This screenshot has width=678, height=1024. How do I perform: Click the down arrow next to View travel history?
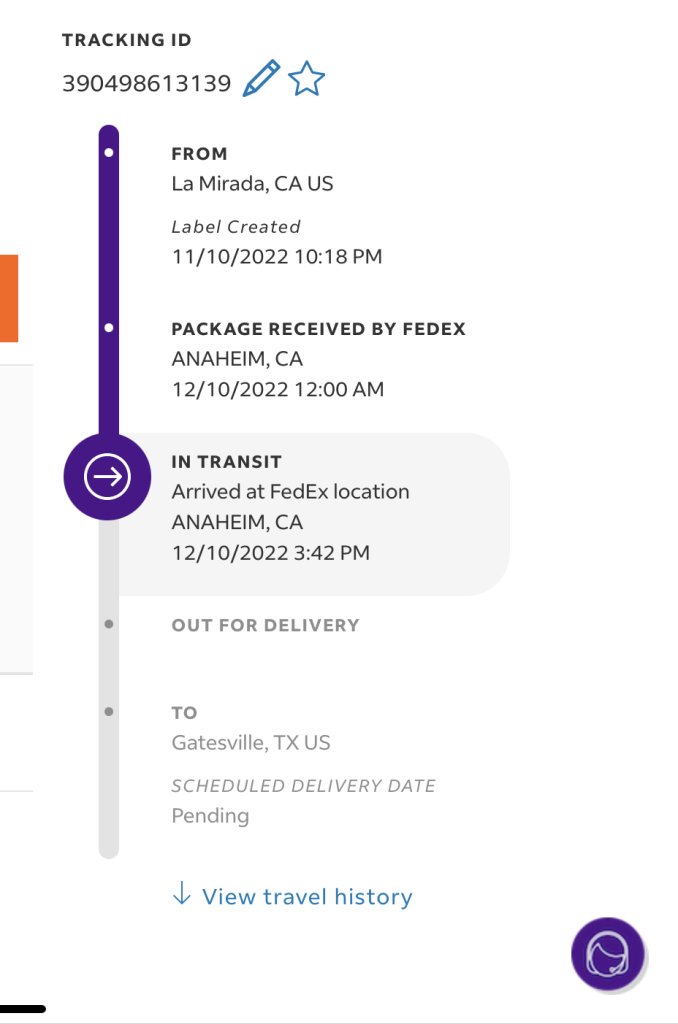pyautogui.click(x=182, y=893)
